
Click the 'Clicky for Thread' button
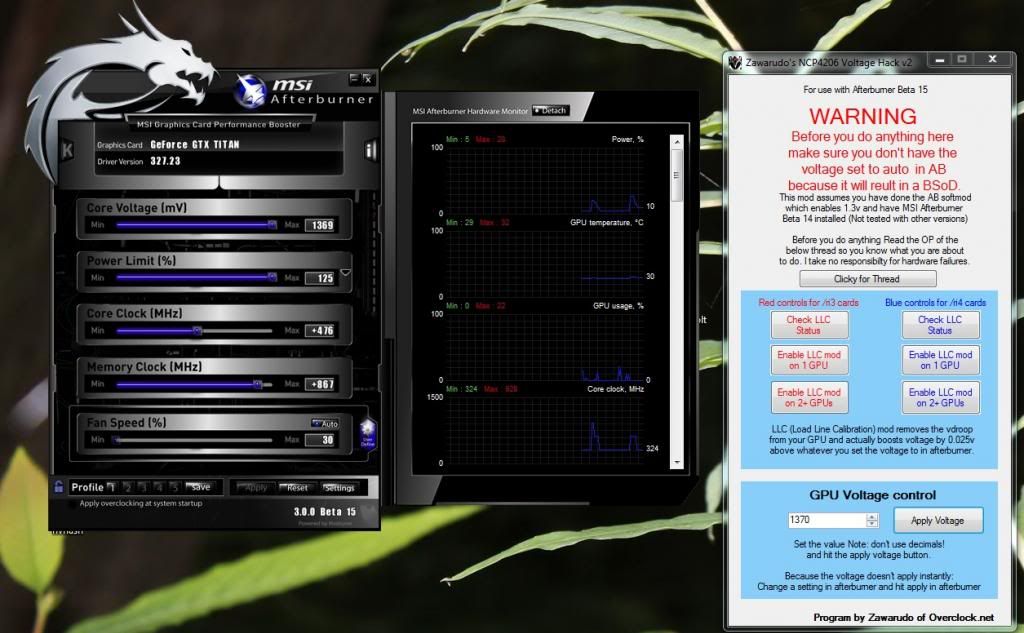(867, 279)
